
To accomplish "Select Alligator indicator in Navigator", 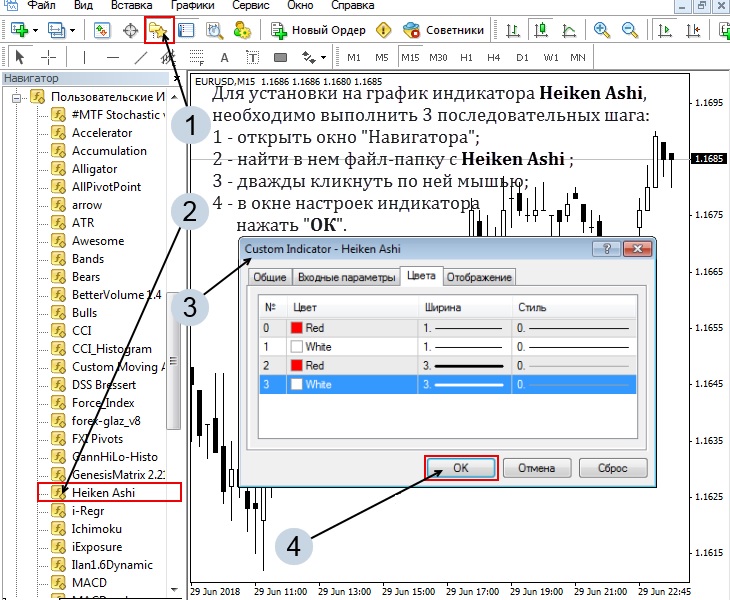I will point(95,169).
